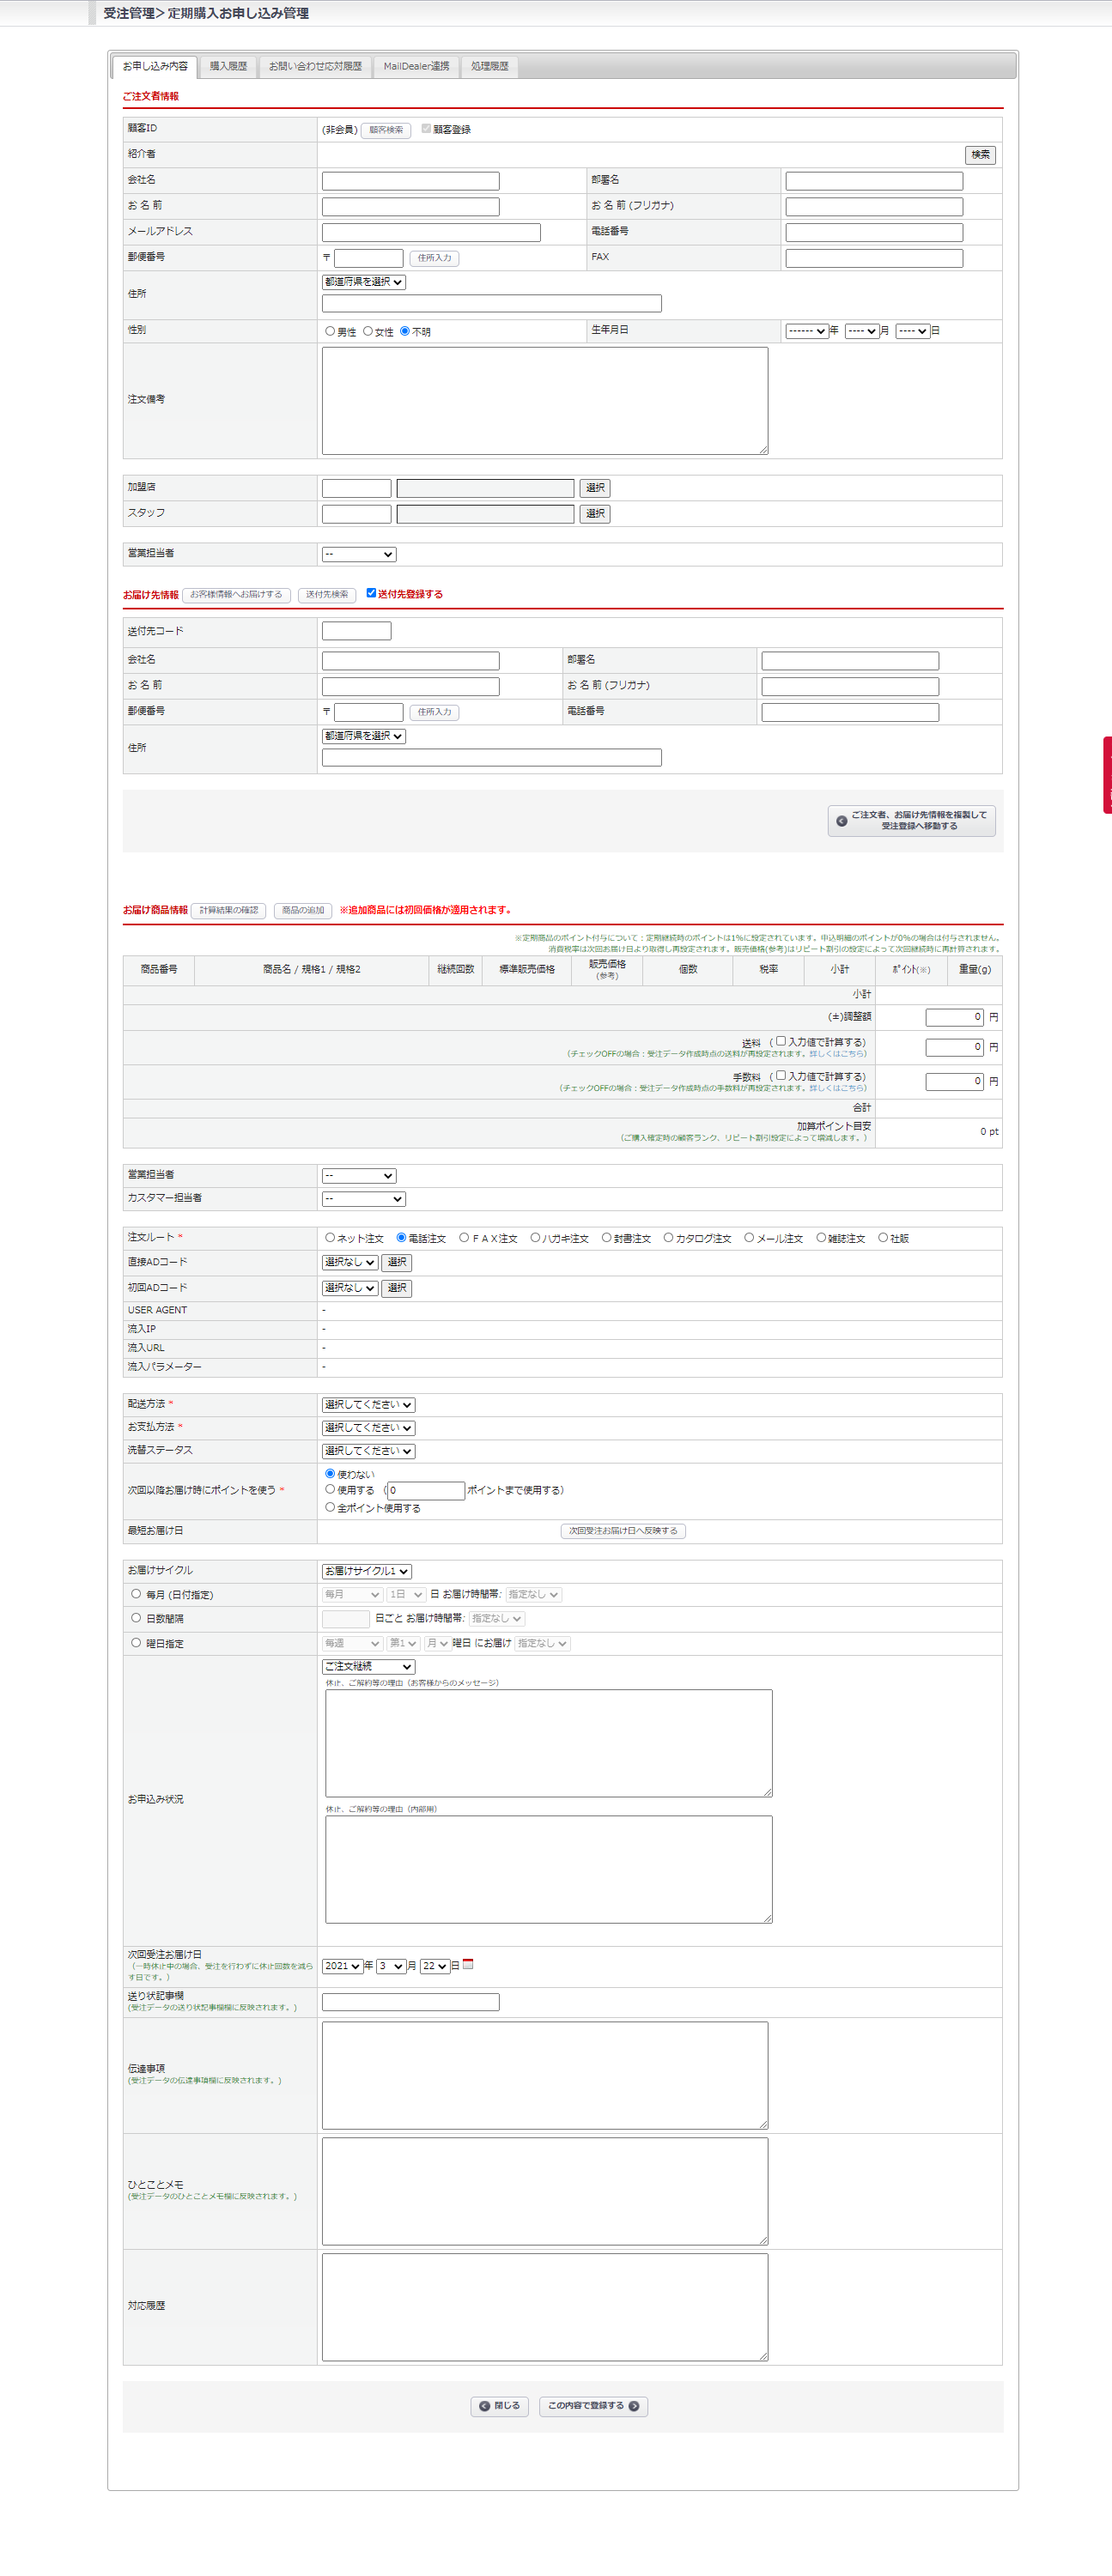1112x2576 pixels.
Task: Focus the メールアドレス input field
Action: pyautogui.click(x=431, y=233)
